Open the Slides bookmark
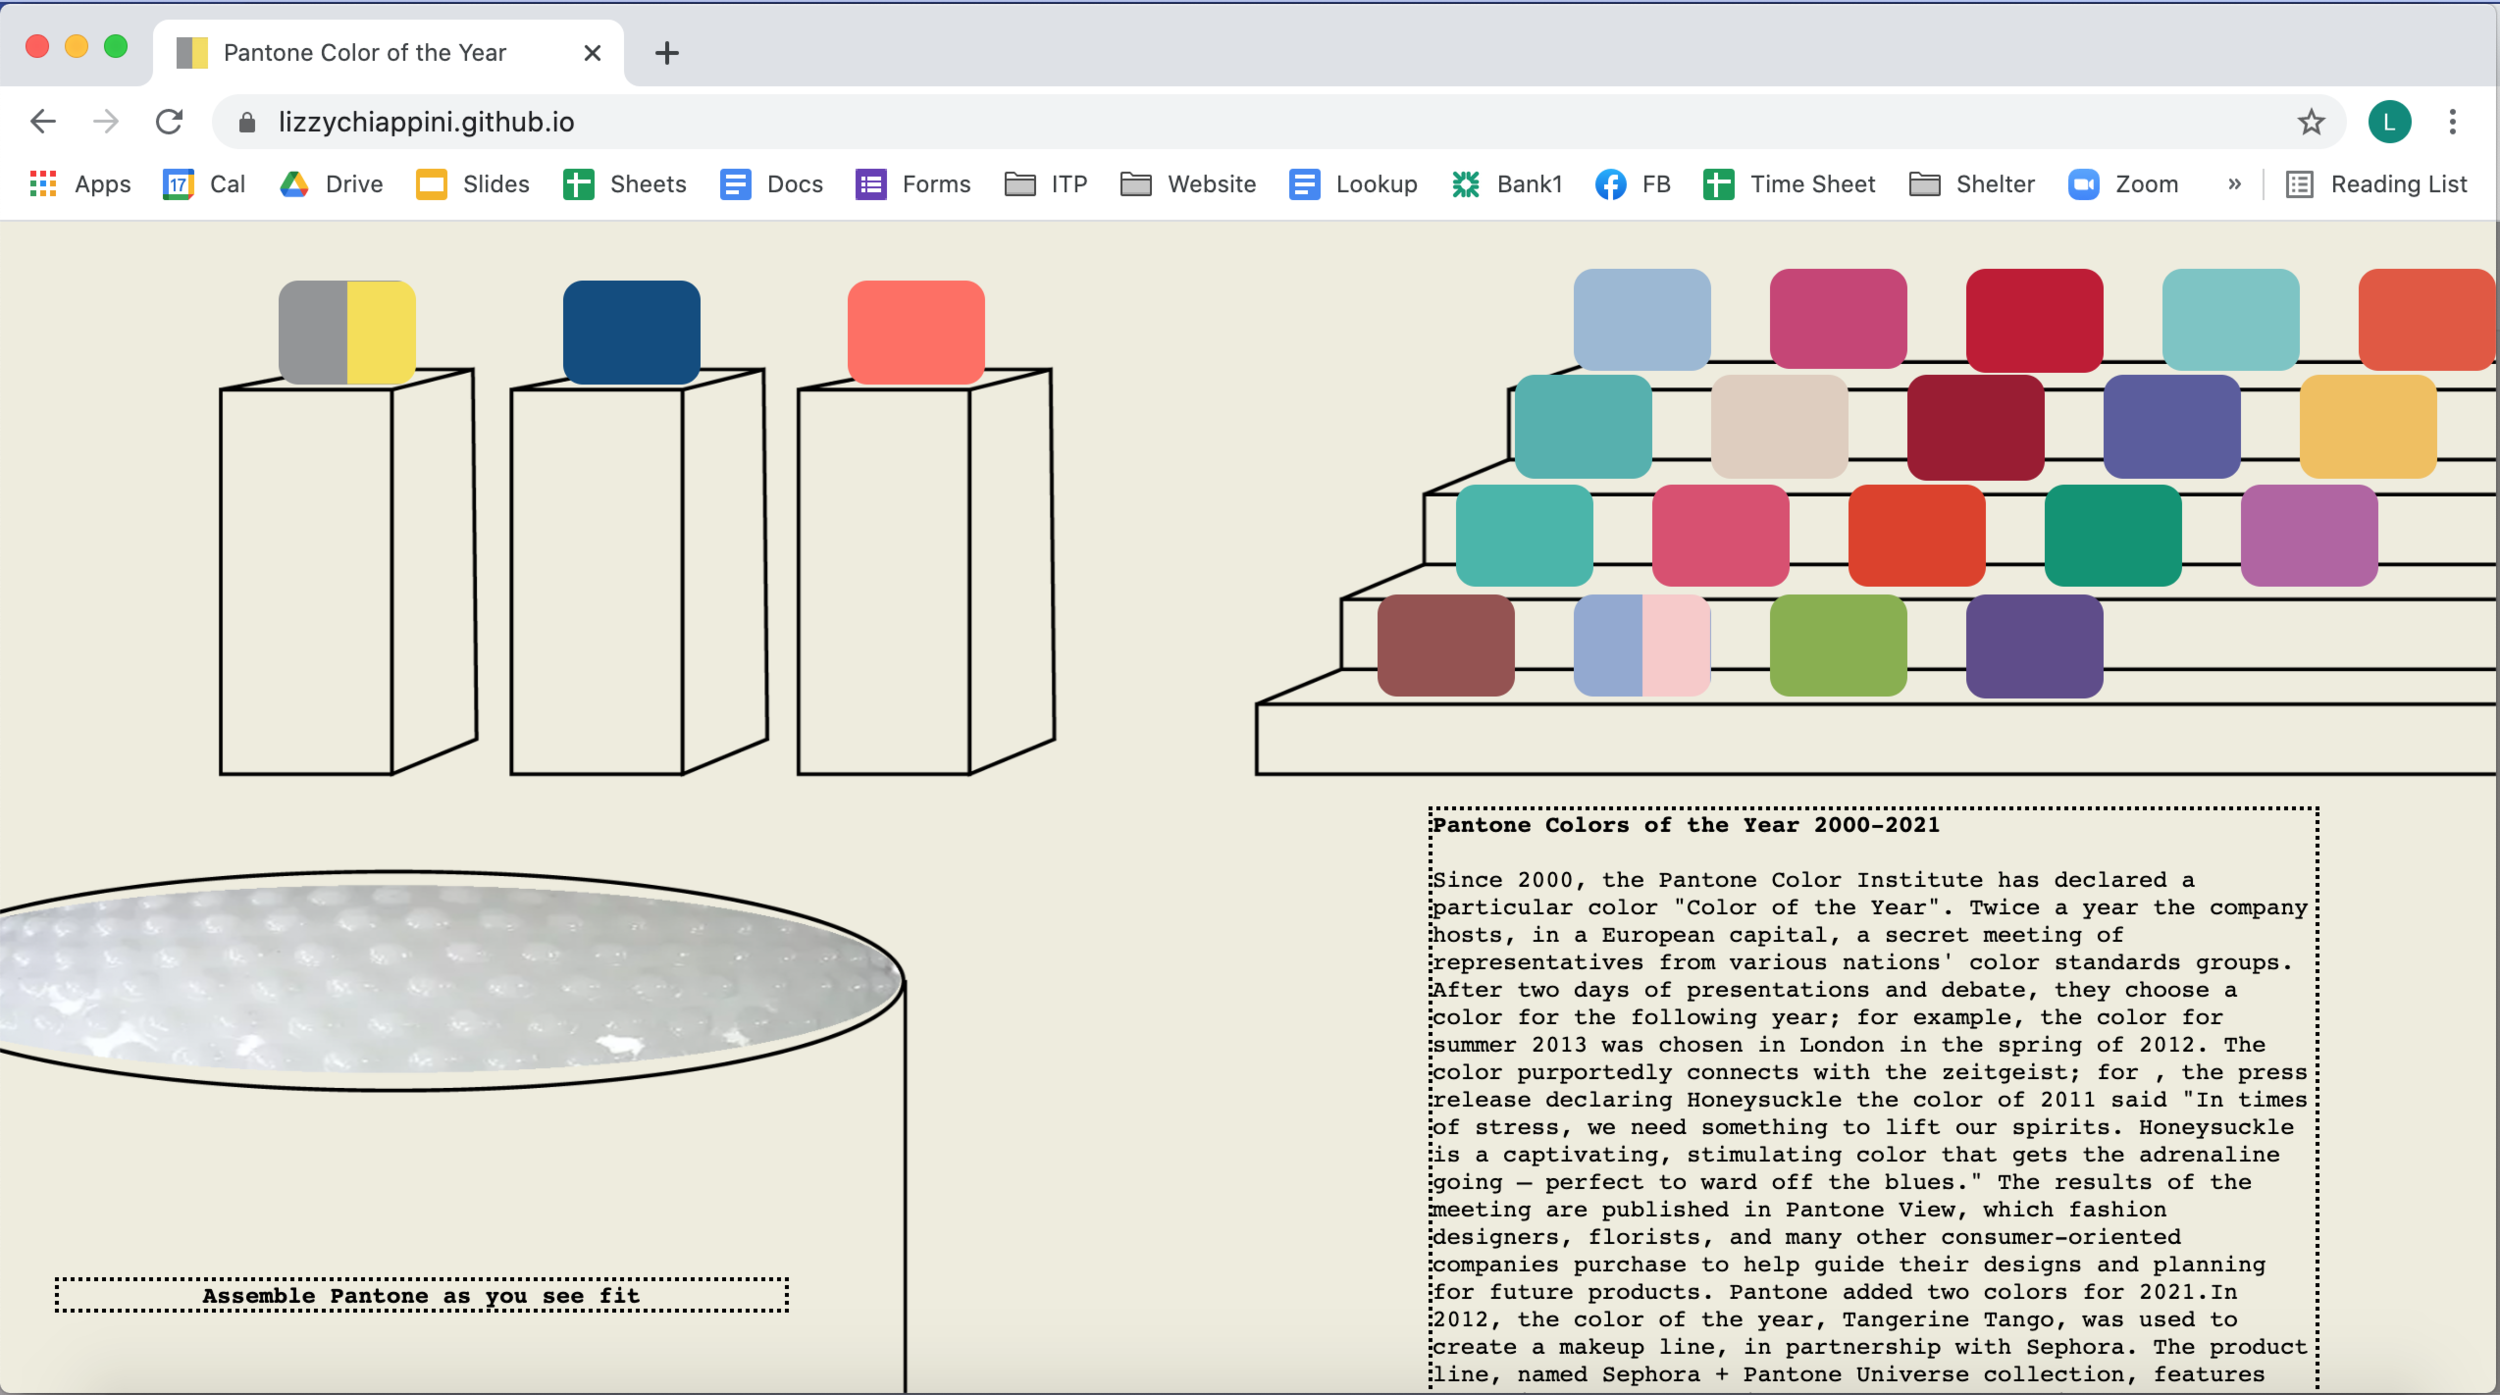Viewport: 2500px width, 1395px height. 473,184
